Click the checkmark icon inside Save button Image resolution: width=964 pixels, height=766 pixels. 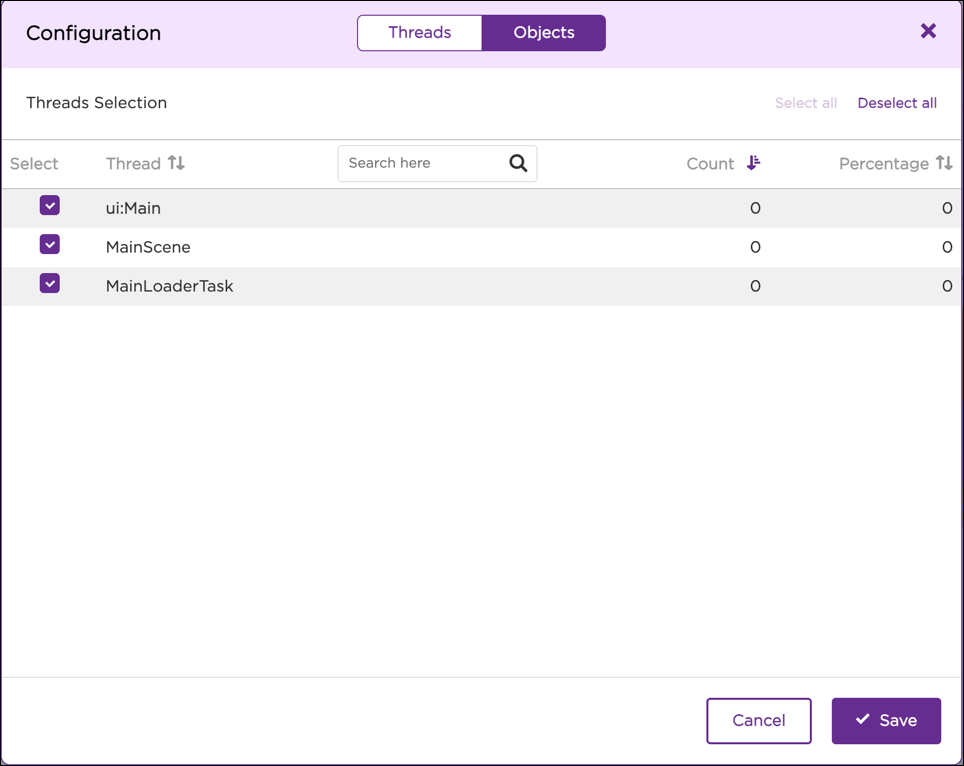point(863,720)
